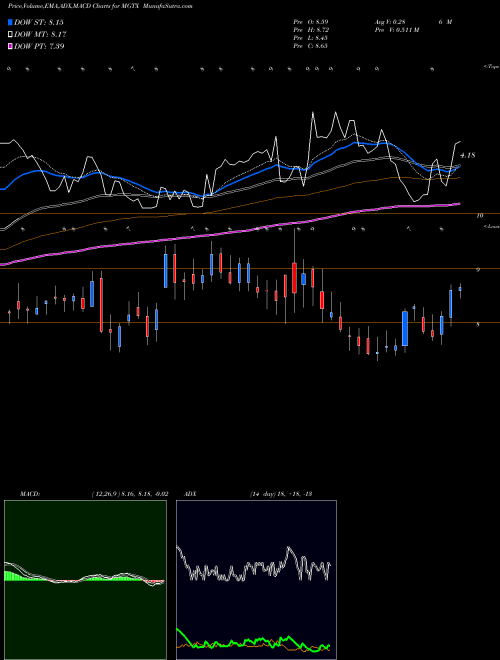Click the MACD parameters '(12,26,9) 8.16, 8.18, -0.02'

tap(130, 494)
